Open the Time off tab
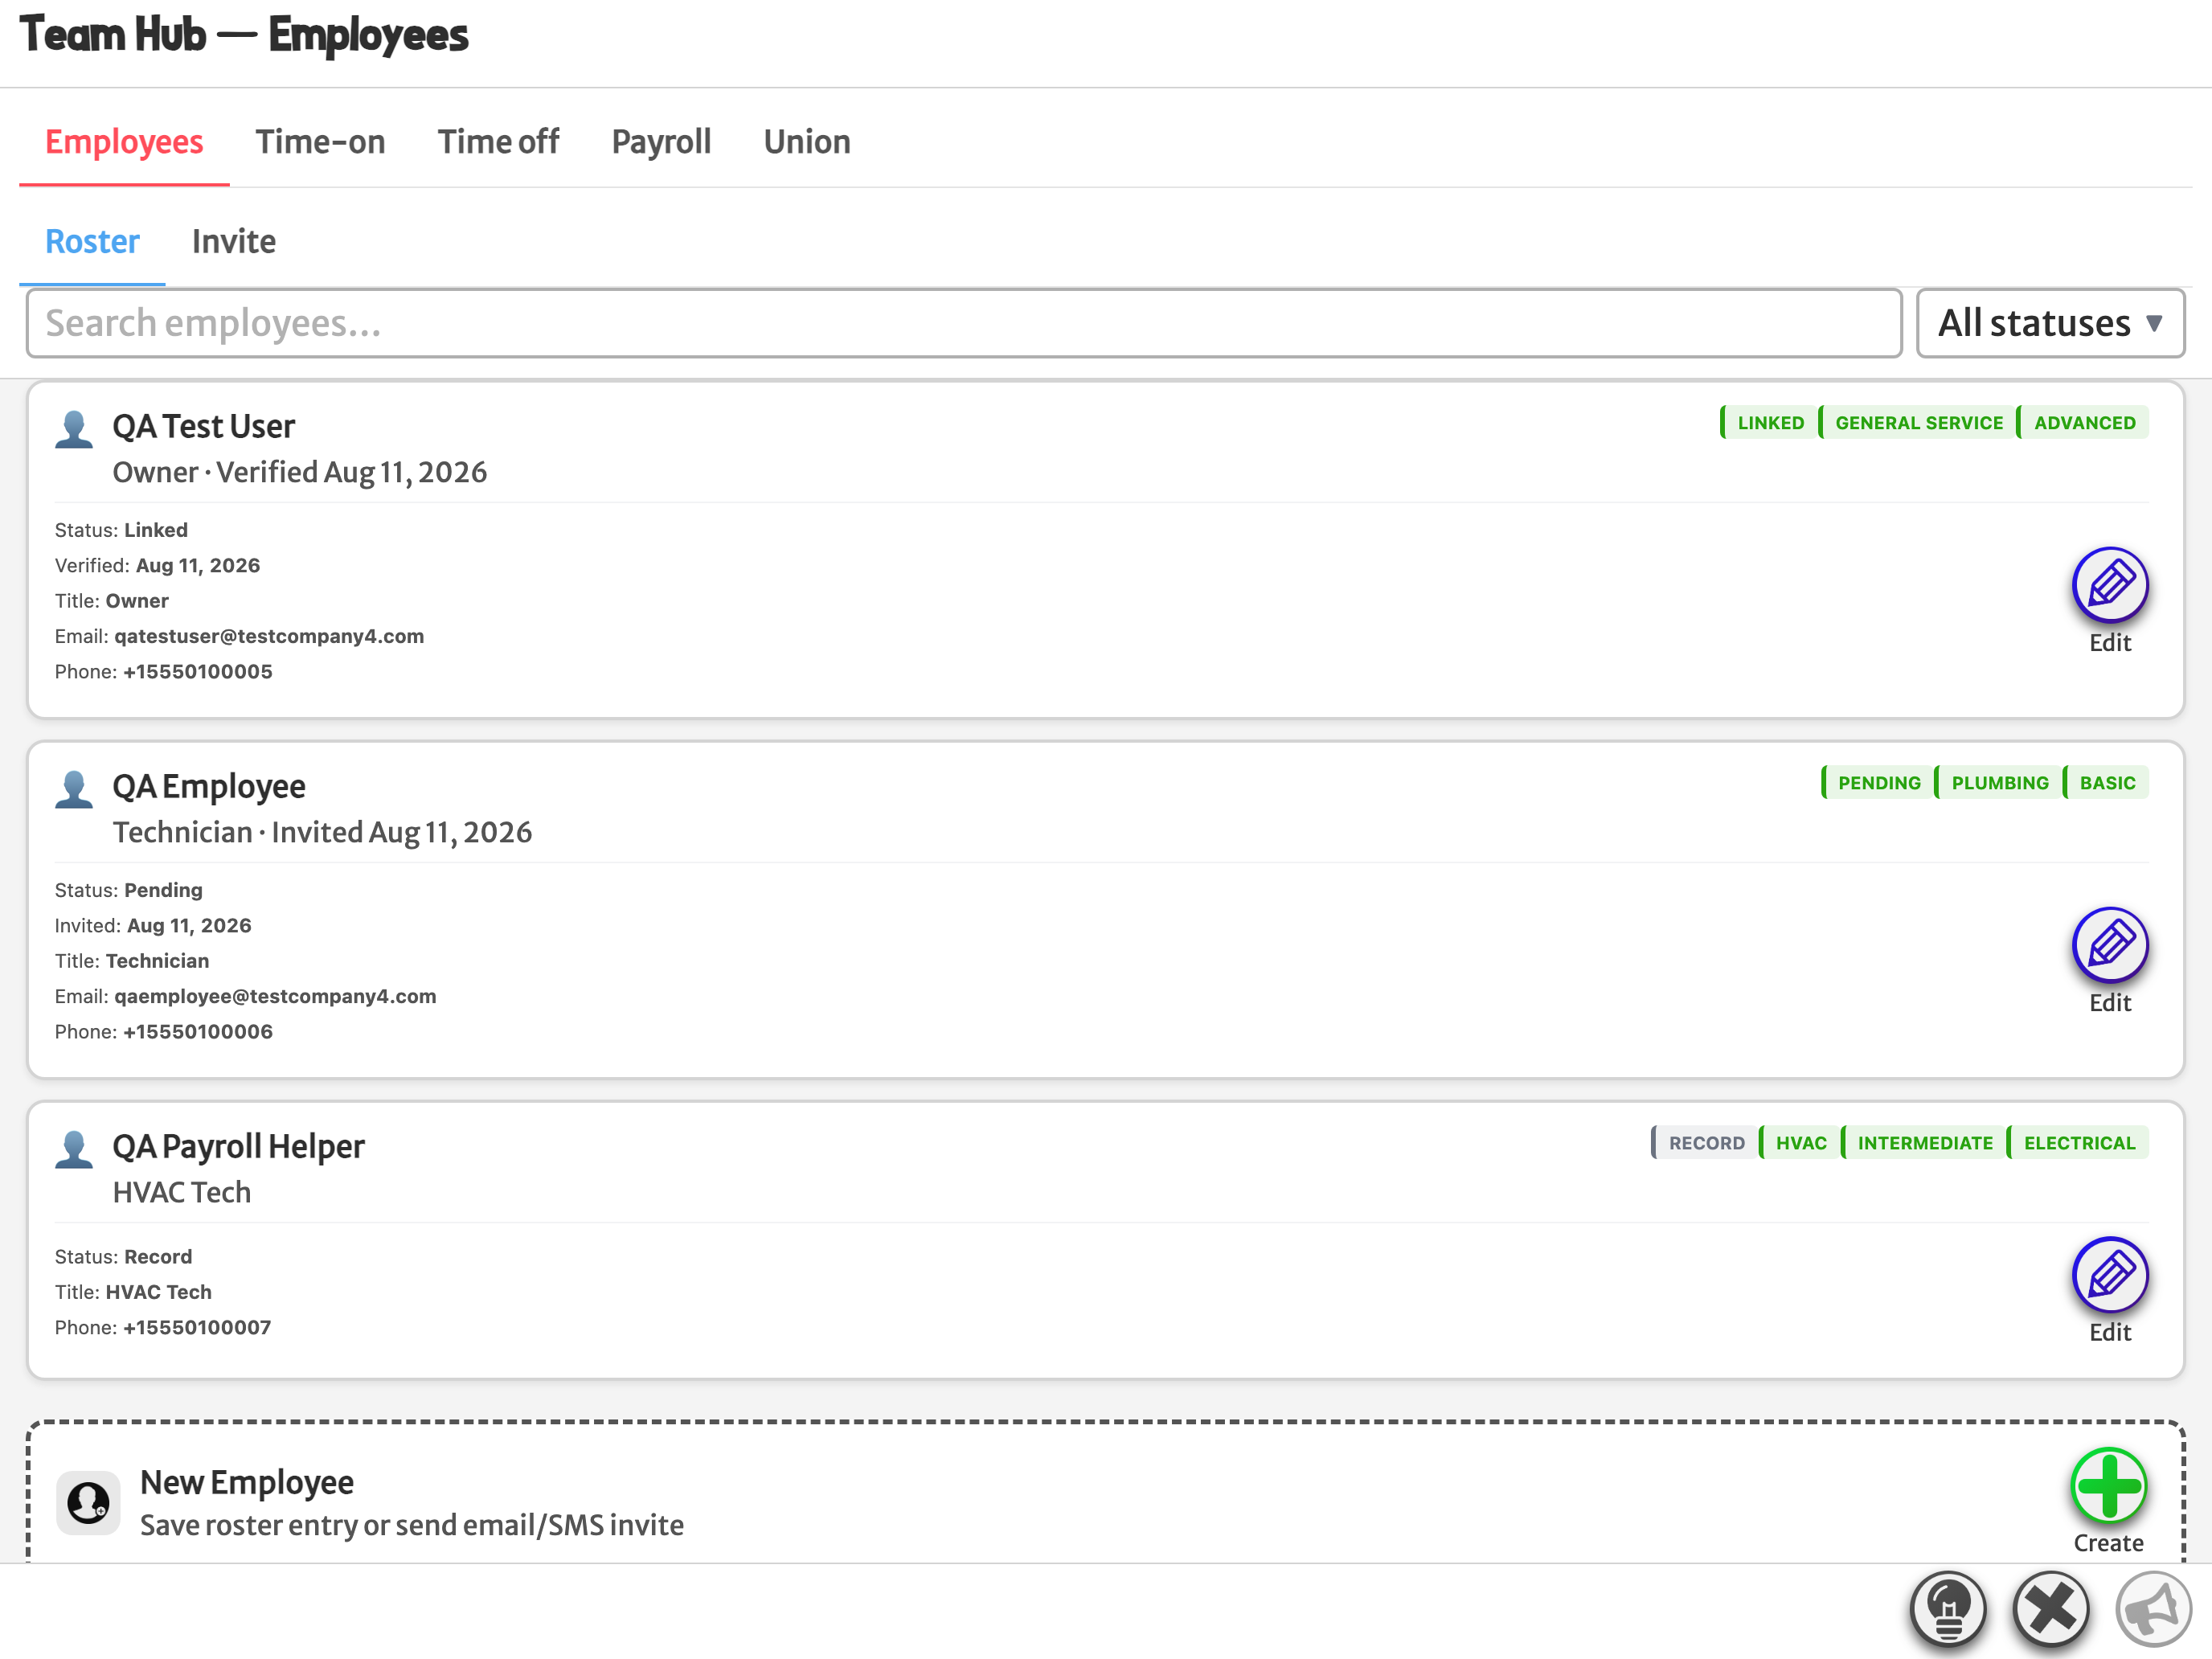Screen dimensions: 2212x1659 498,142
